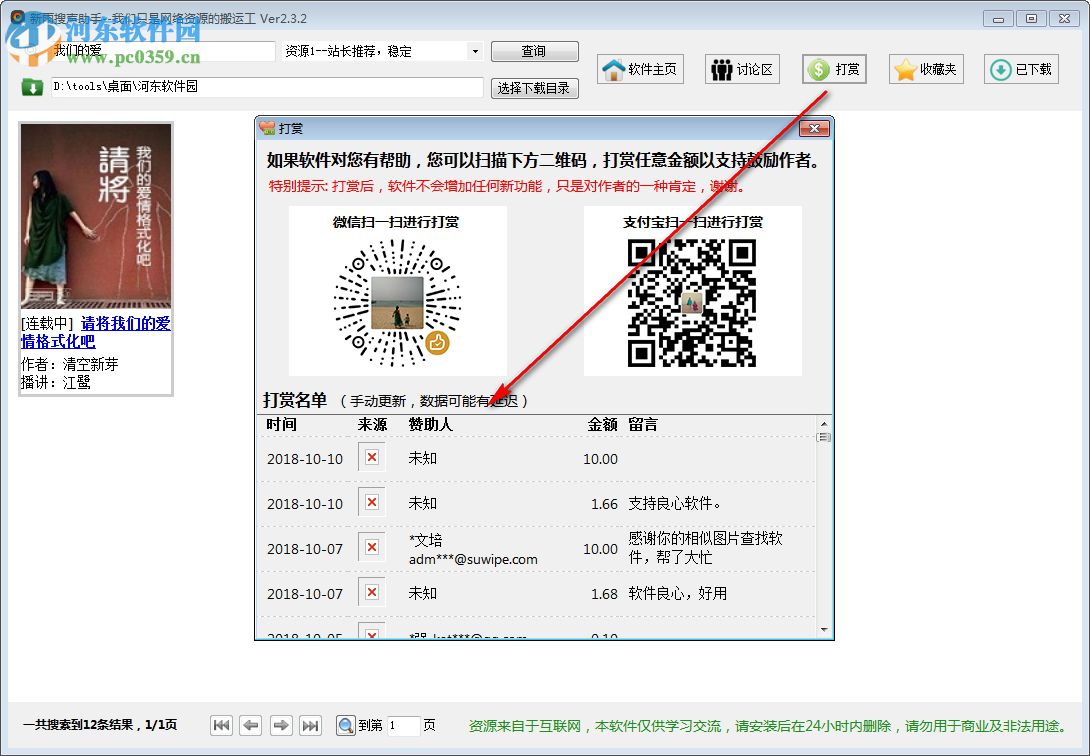Click source icon of first 2018-10-10 row
The height and width of the screenshot is (756, 1090).
372,457
